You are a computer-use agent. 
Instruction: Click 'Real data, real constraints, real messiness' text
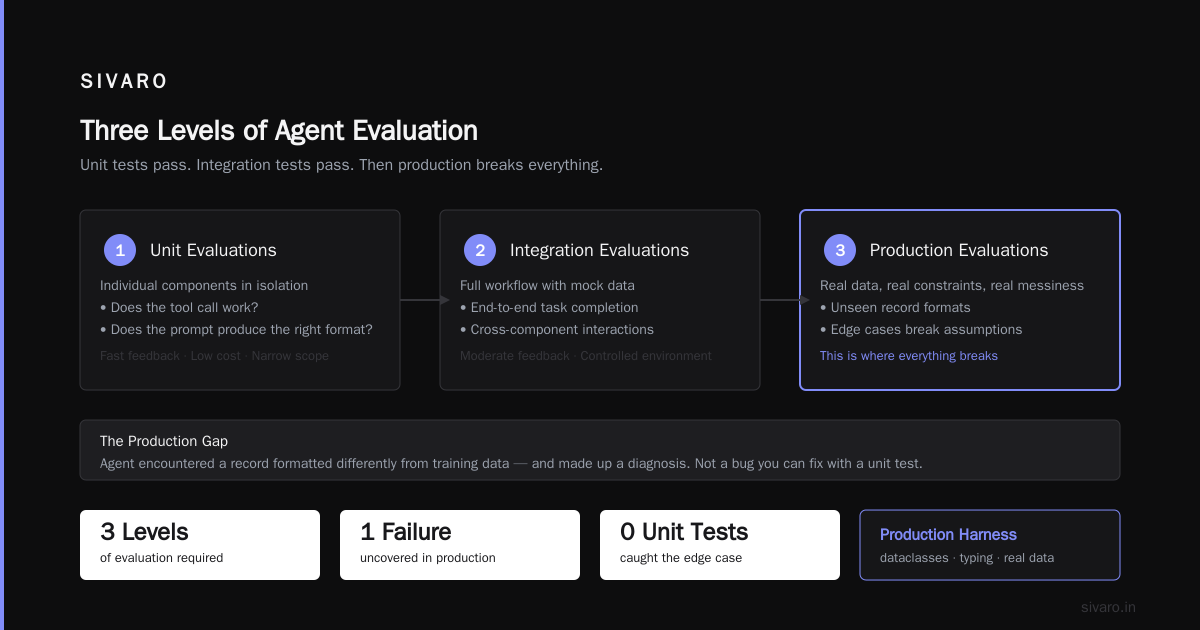952,286
